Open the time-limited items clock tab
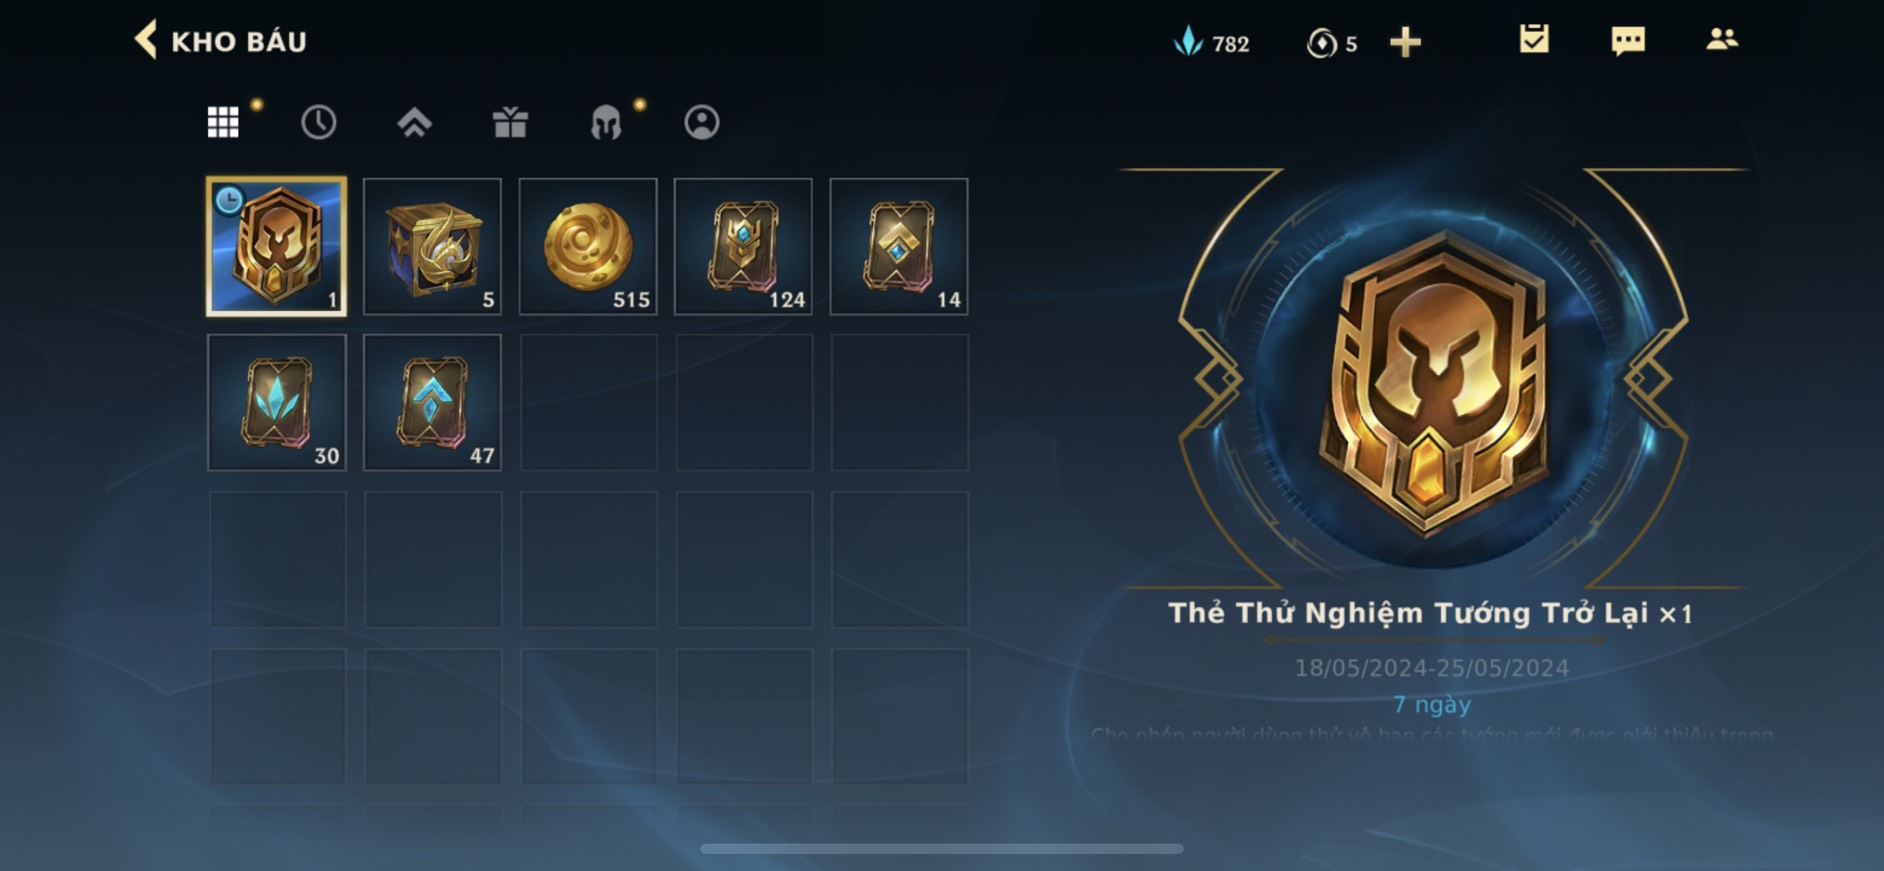The image size is (1884, 871). pos(319,122)
